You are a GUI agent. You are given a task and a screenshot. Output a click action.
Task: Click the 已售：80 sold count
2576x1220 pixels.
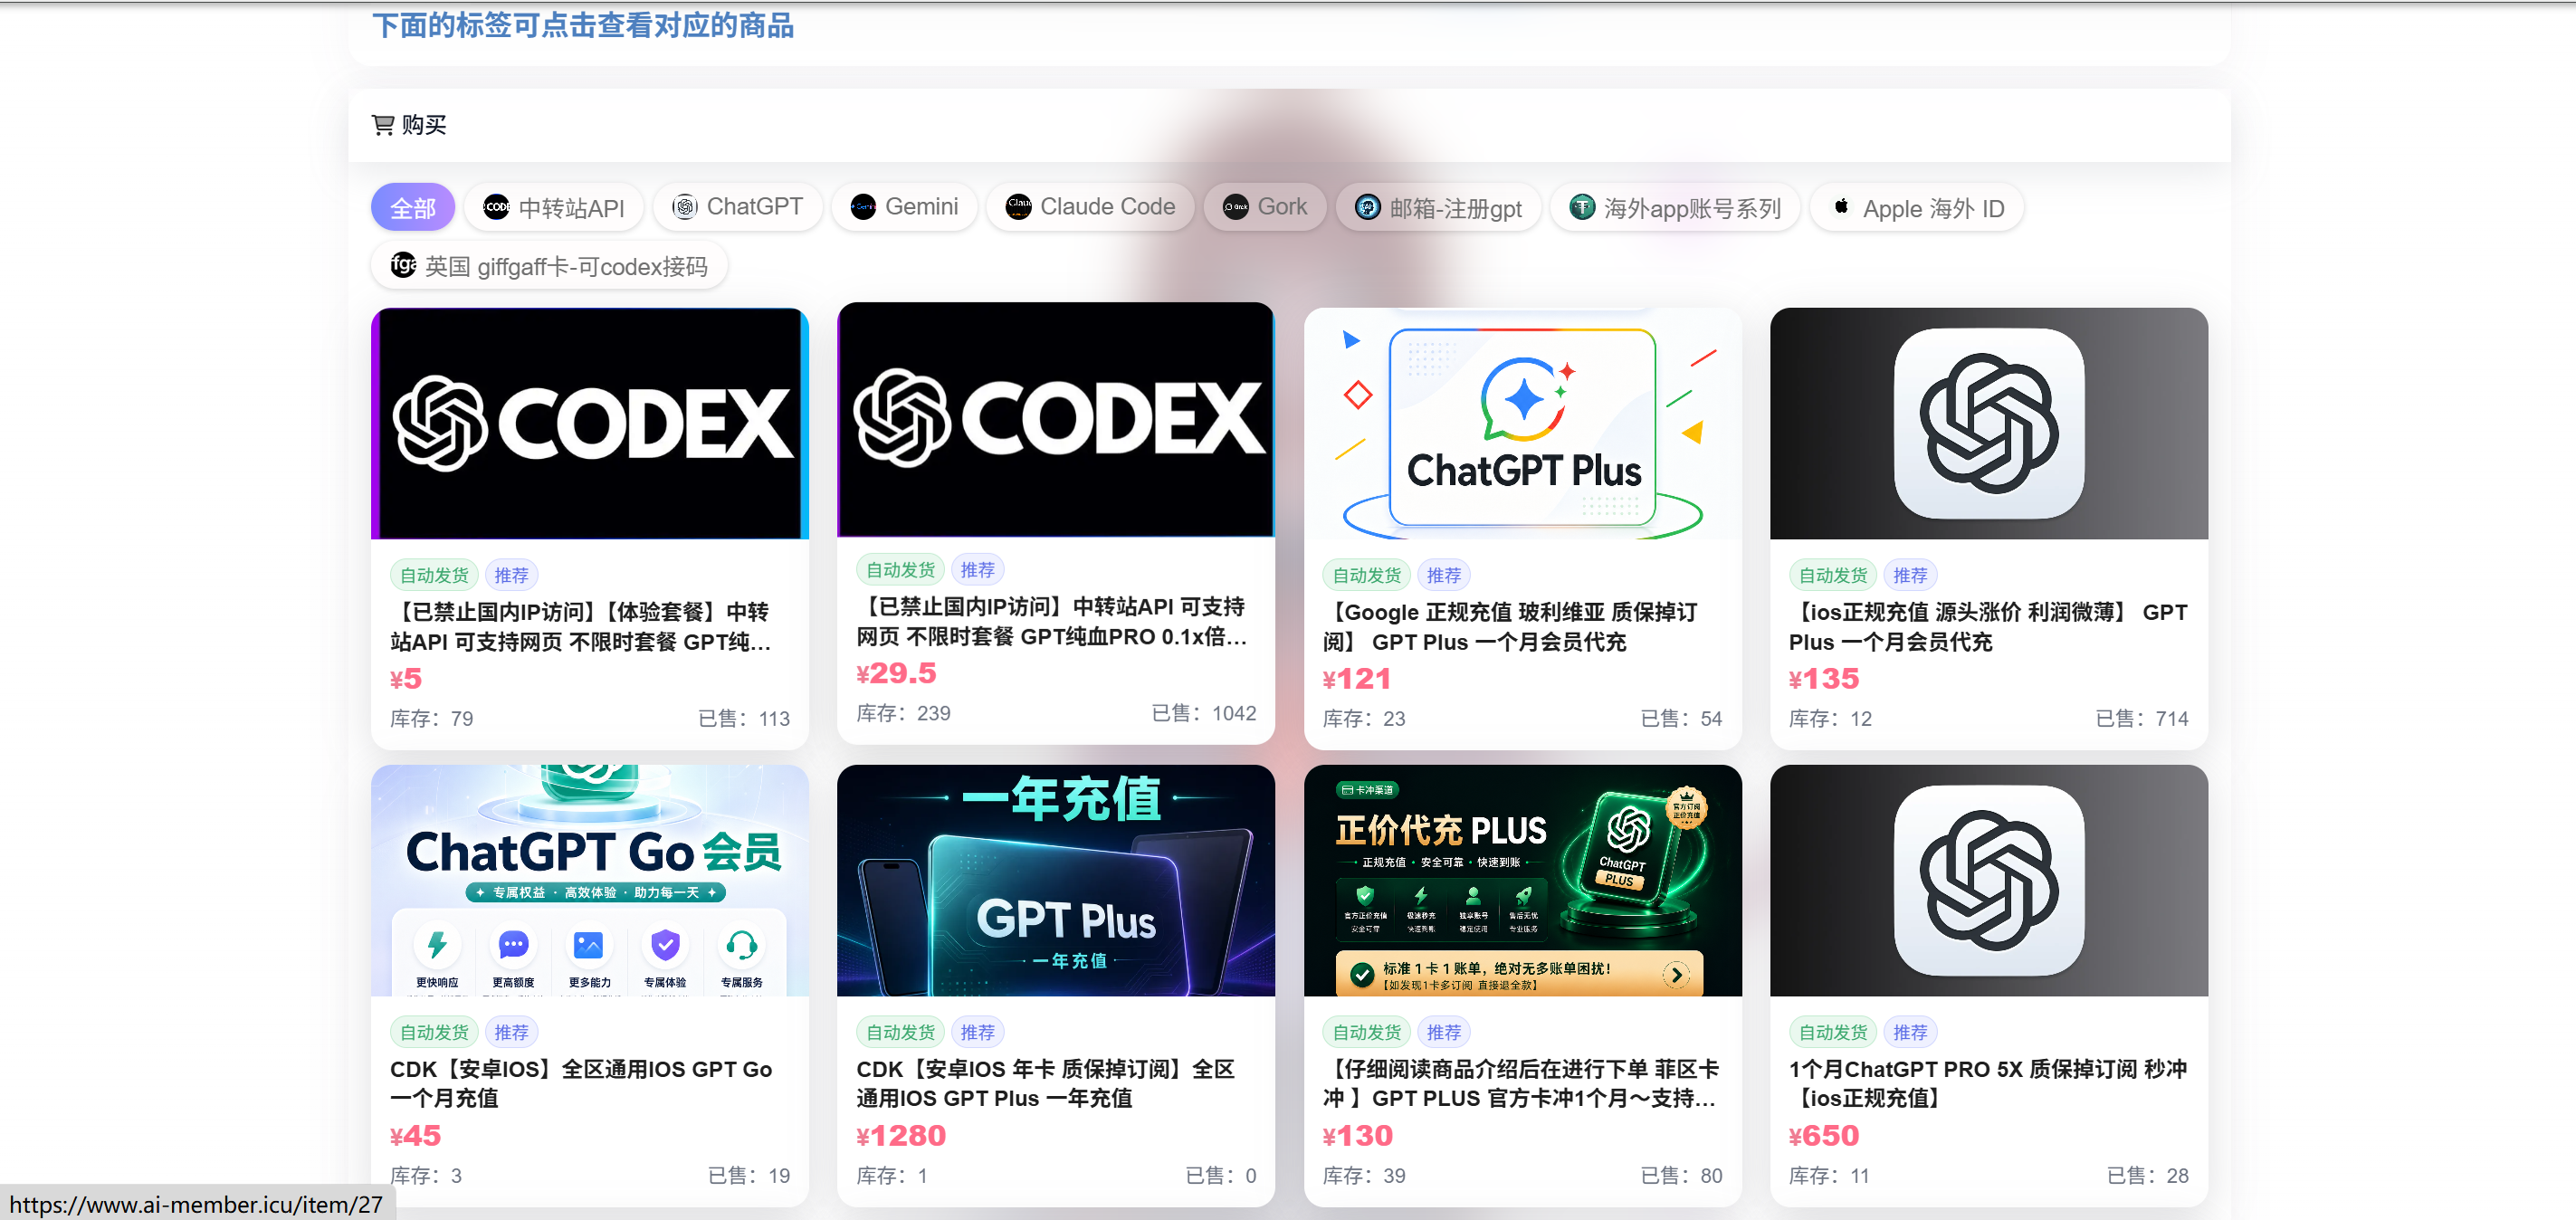point(1682,1176)
